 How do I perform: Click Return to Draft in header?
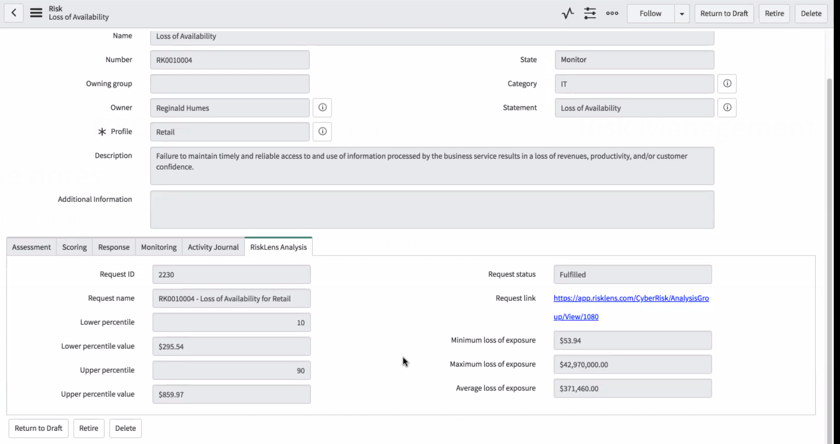point(724,13)
